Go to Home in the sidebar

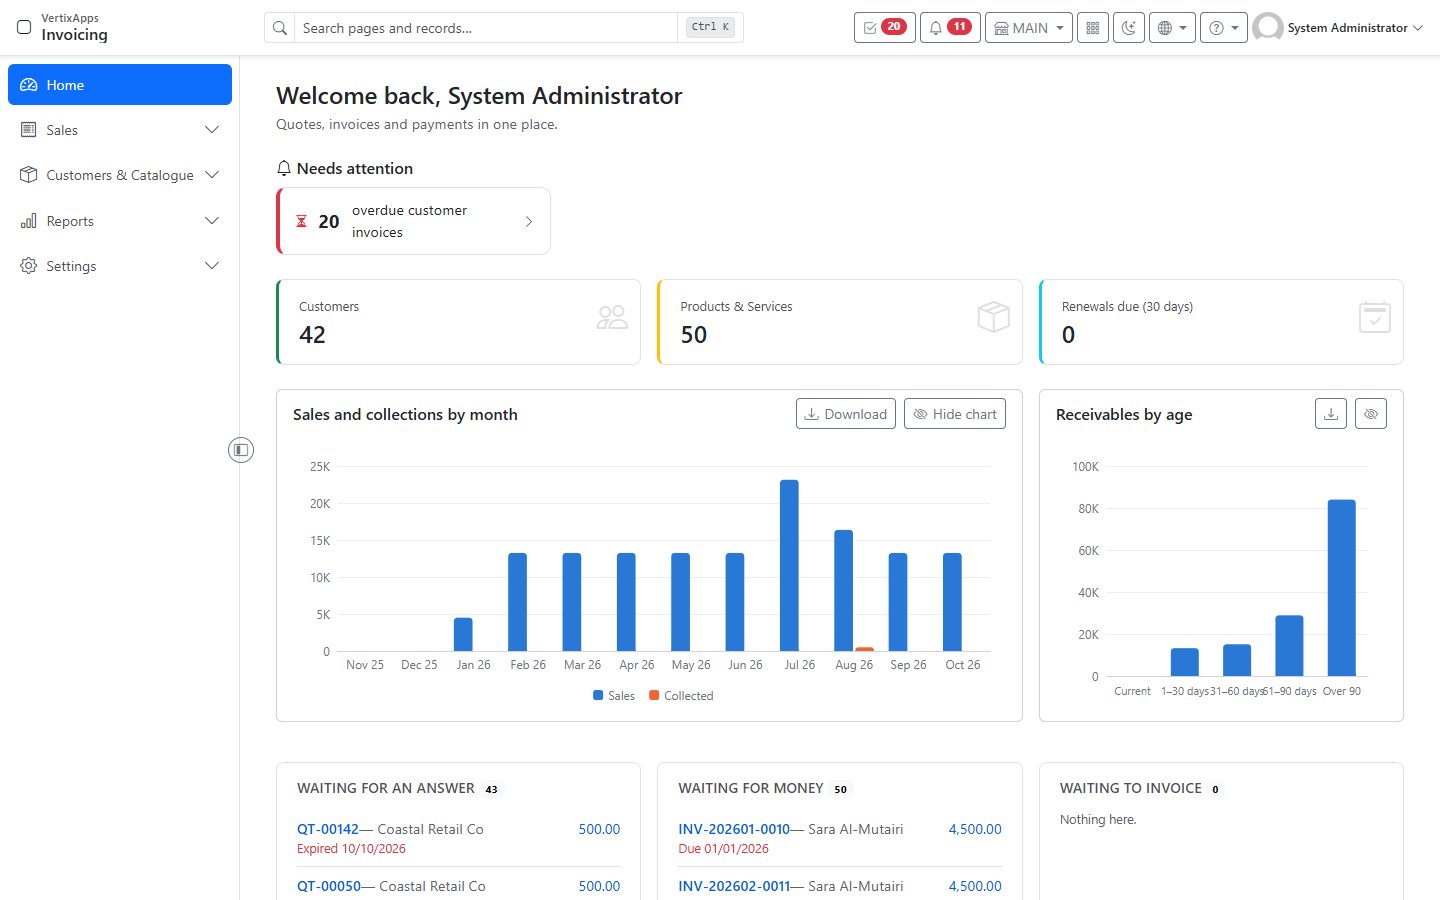120,85
